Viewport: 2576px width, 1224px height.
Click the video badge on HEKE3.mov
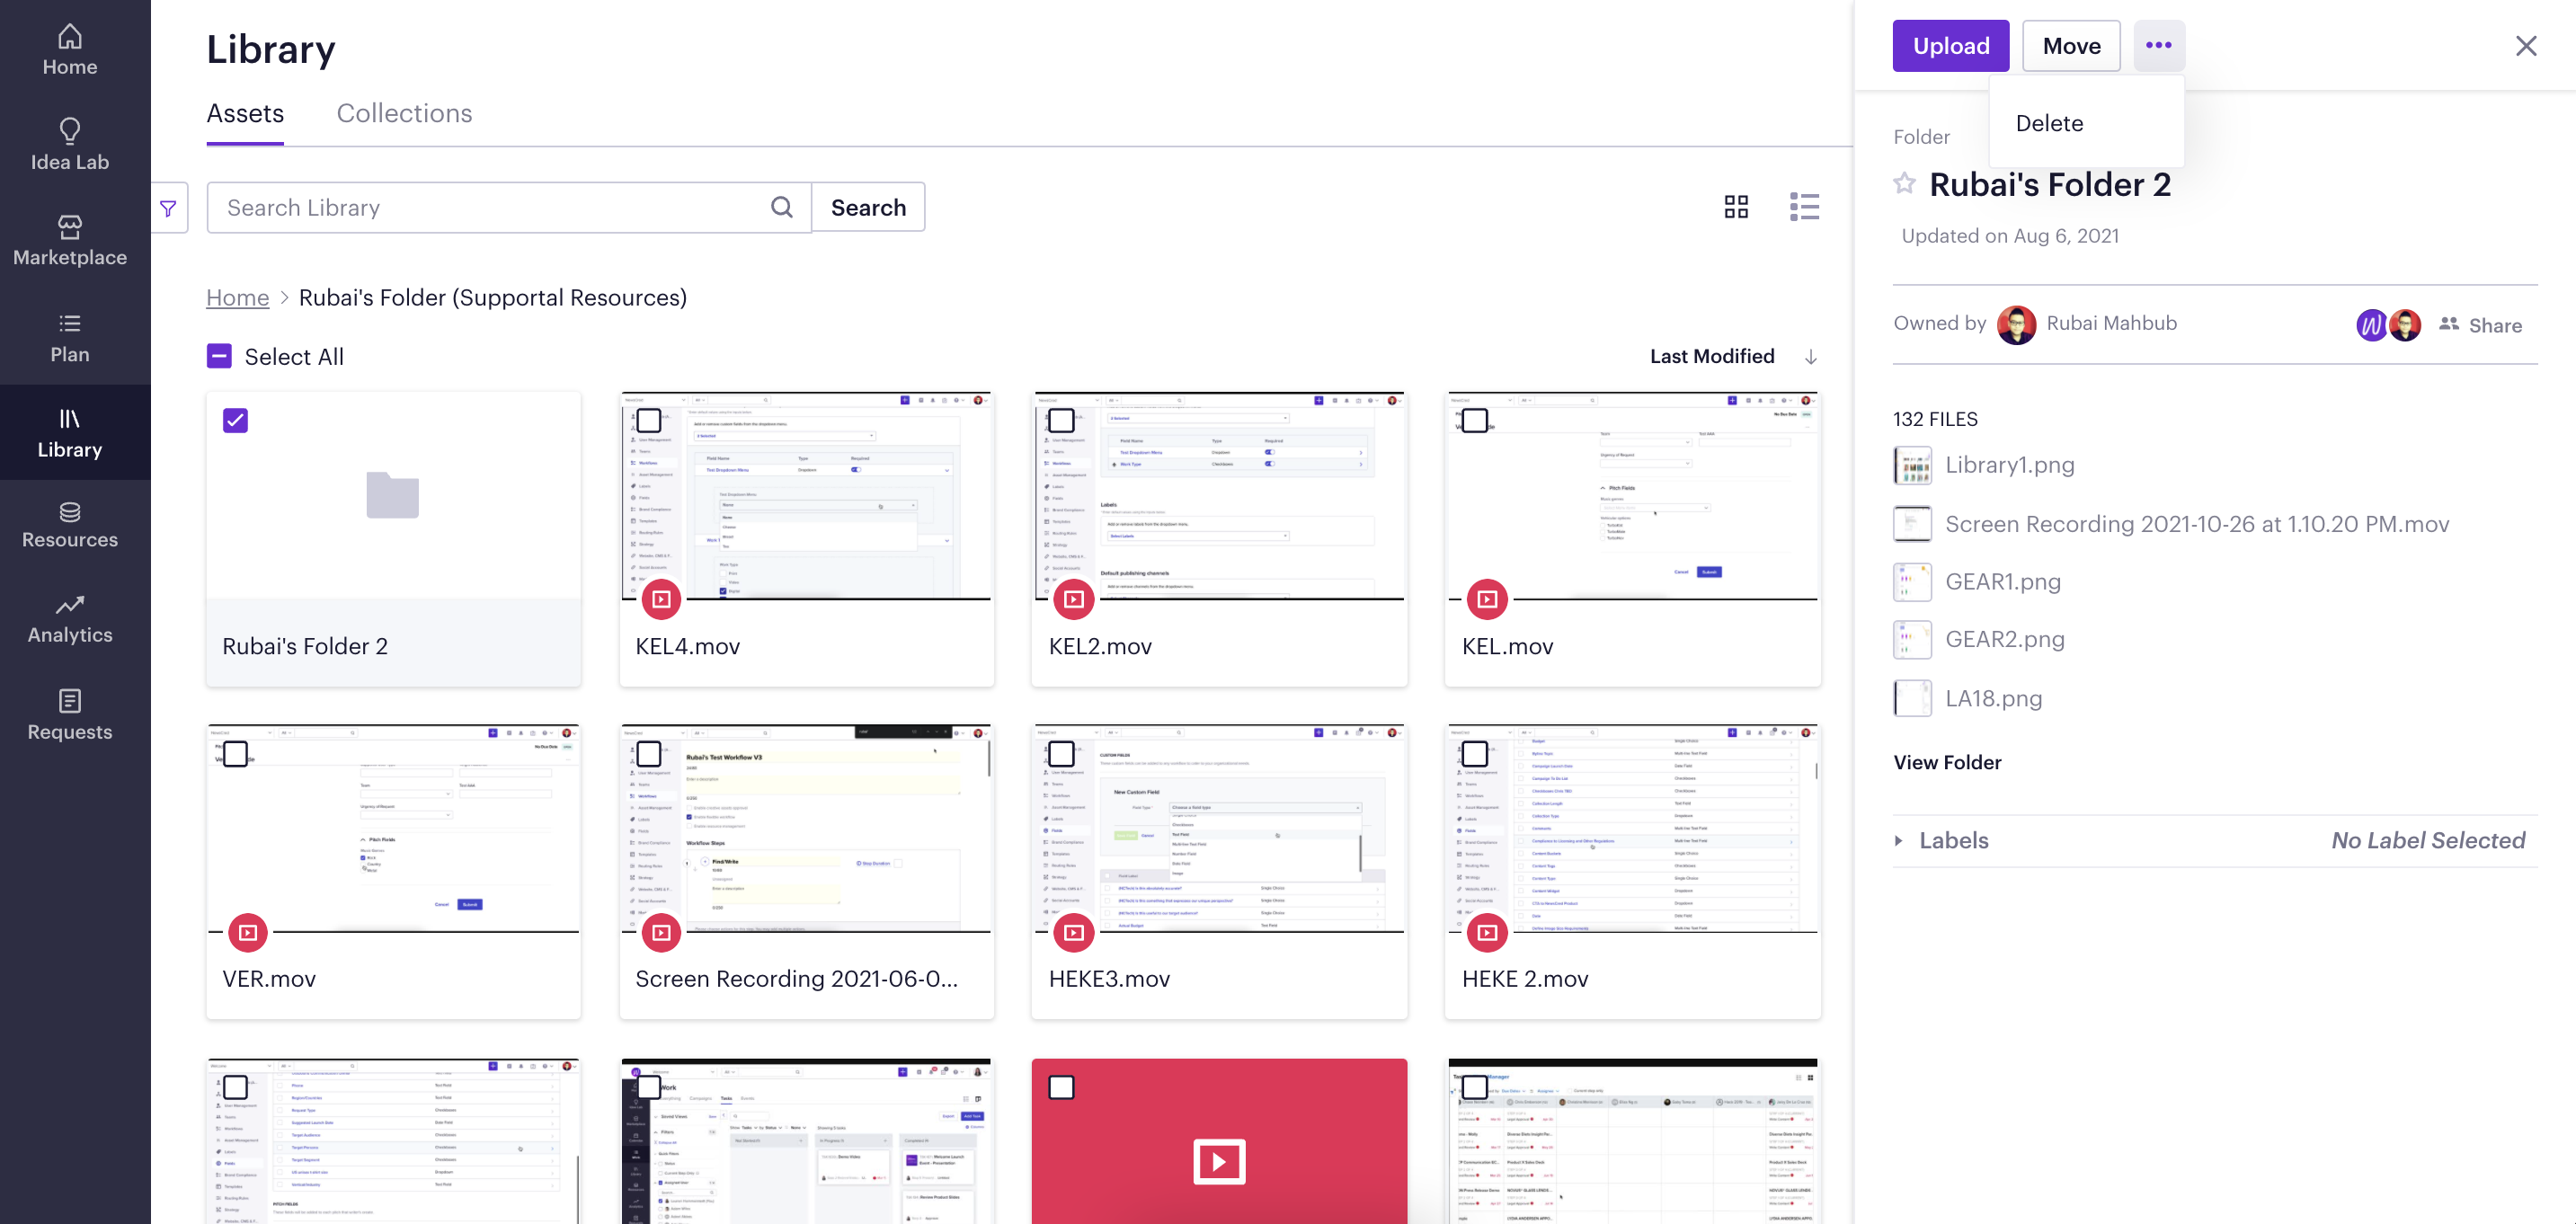pyautogui.click(x=1074, y=932)
